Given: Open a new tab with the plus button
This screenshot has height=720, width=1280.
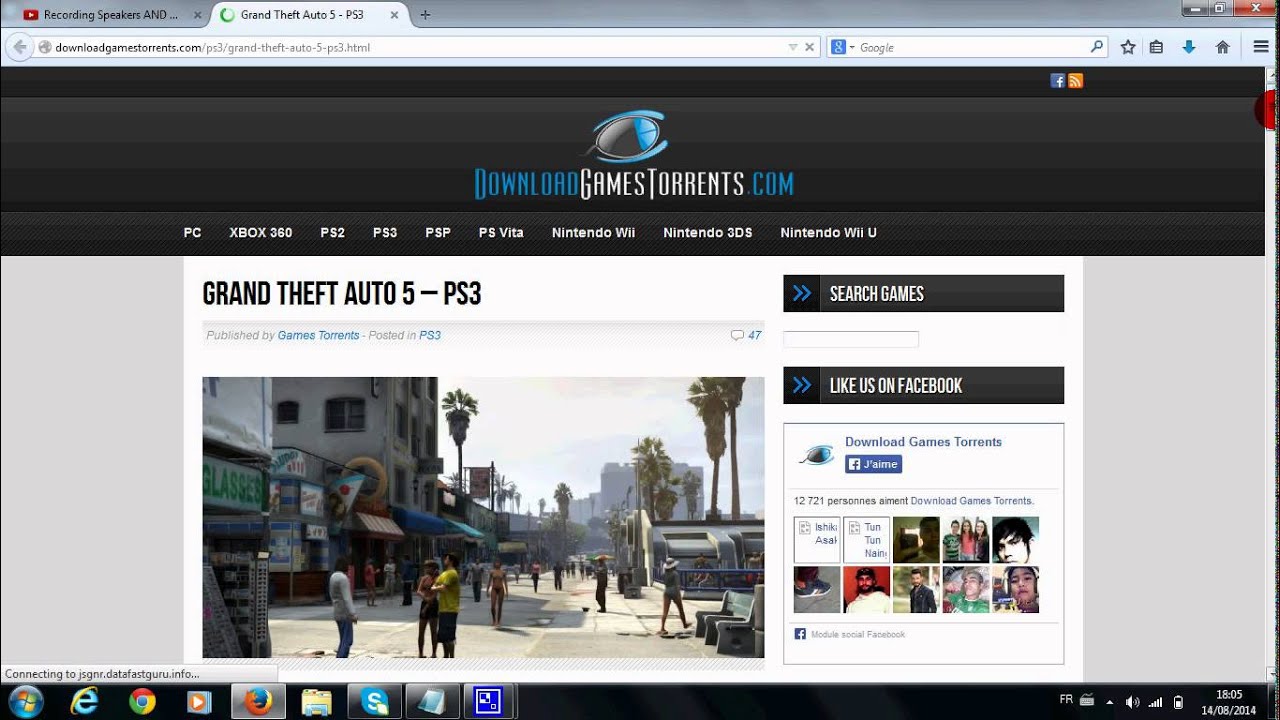Looking at the screenshot, I should (425, 15).
